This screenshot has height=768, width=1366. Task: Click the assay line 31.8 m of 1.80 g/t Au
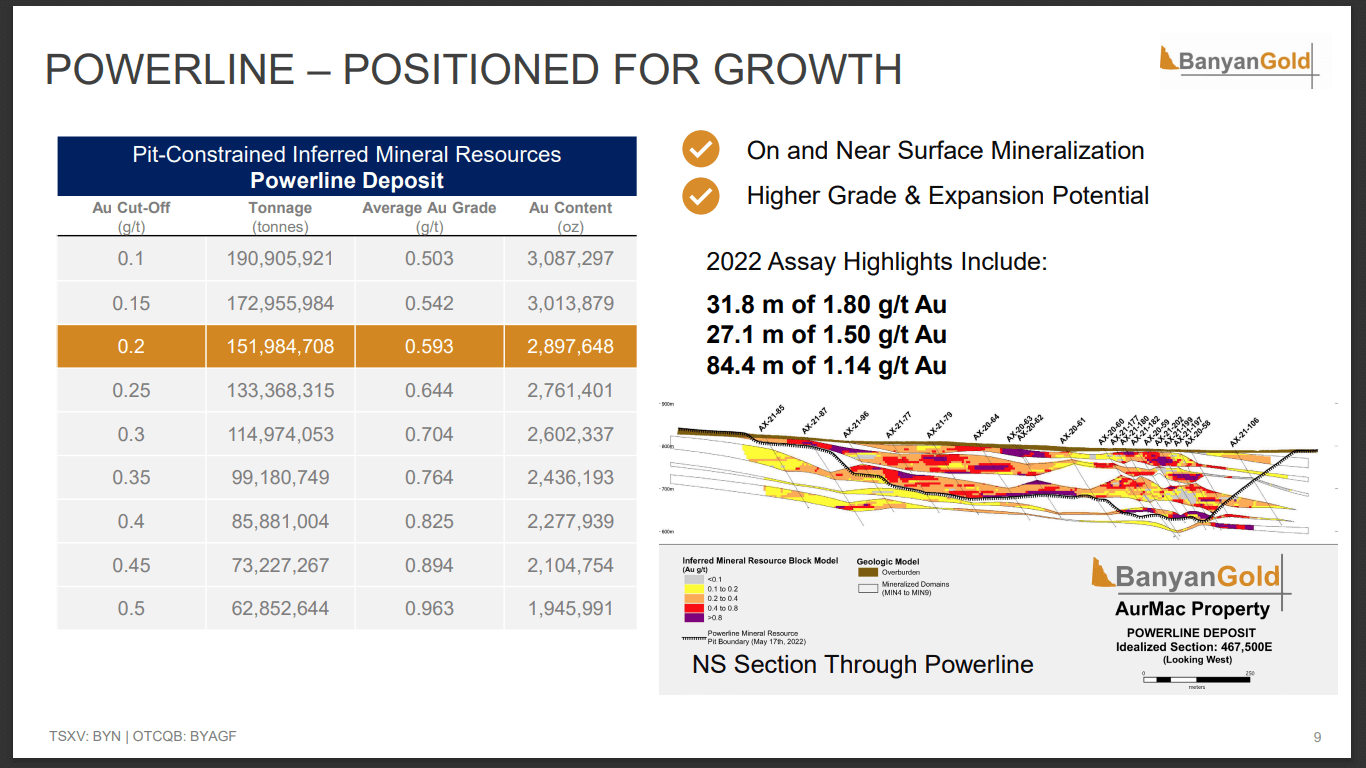pos(826,304)
